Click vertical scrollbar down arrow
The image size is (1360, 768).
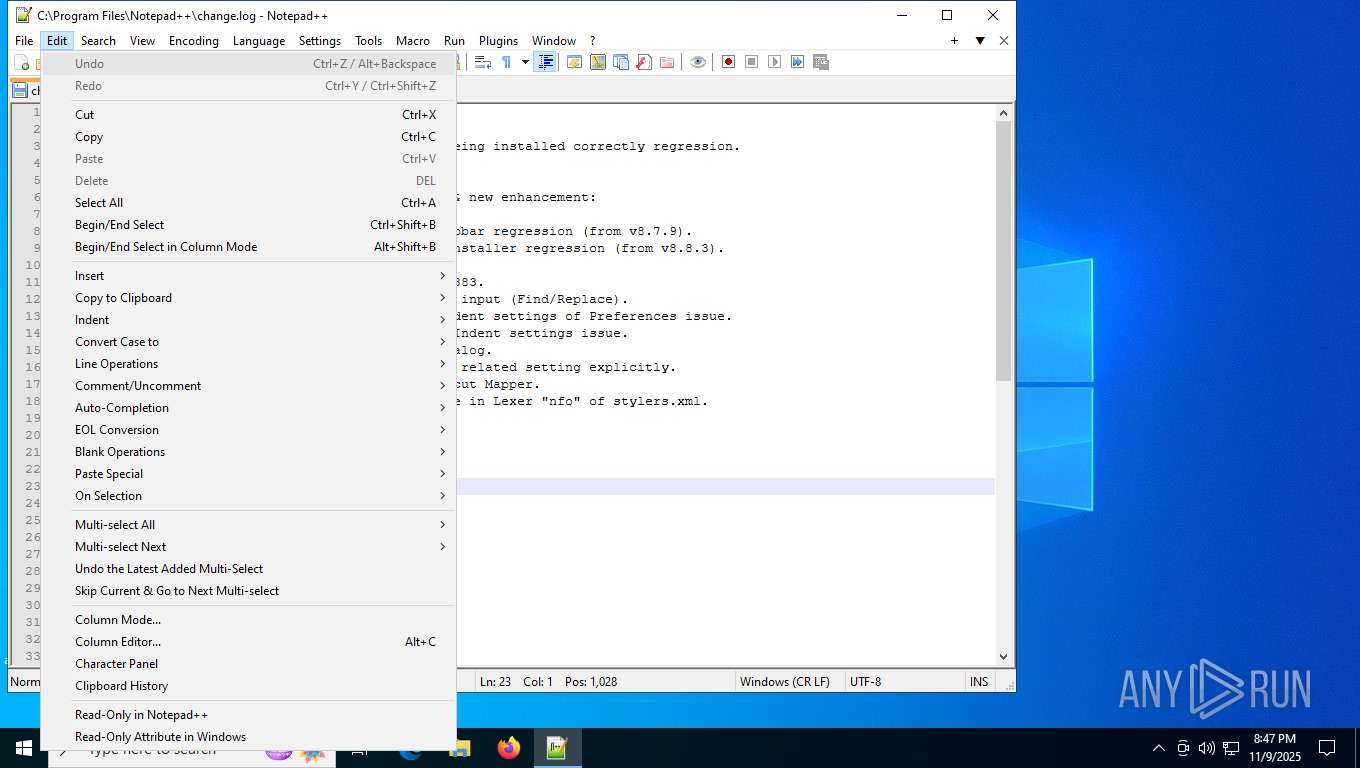1004,657
